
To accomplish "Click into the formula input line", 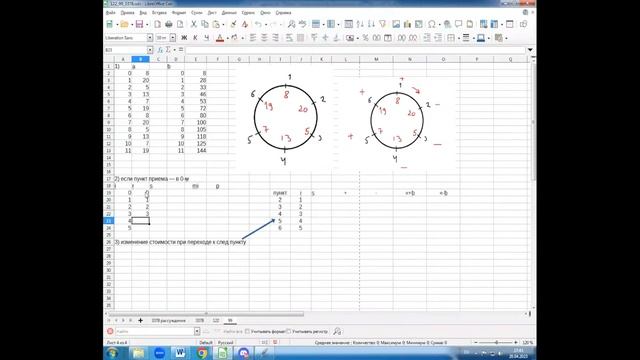I will pyautogui.click(x=356, y=50).
